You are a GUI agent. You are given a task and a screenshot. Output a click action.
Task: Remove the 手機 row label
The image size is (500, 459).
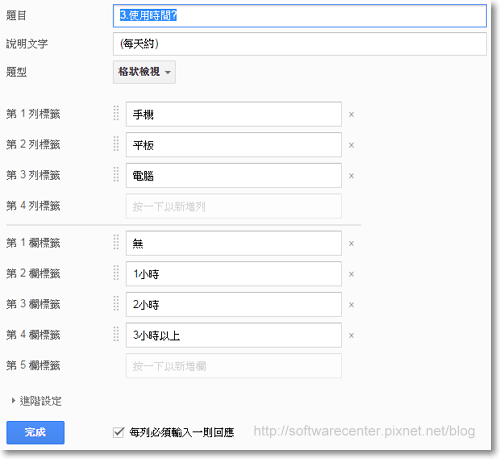click(351, 115)
